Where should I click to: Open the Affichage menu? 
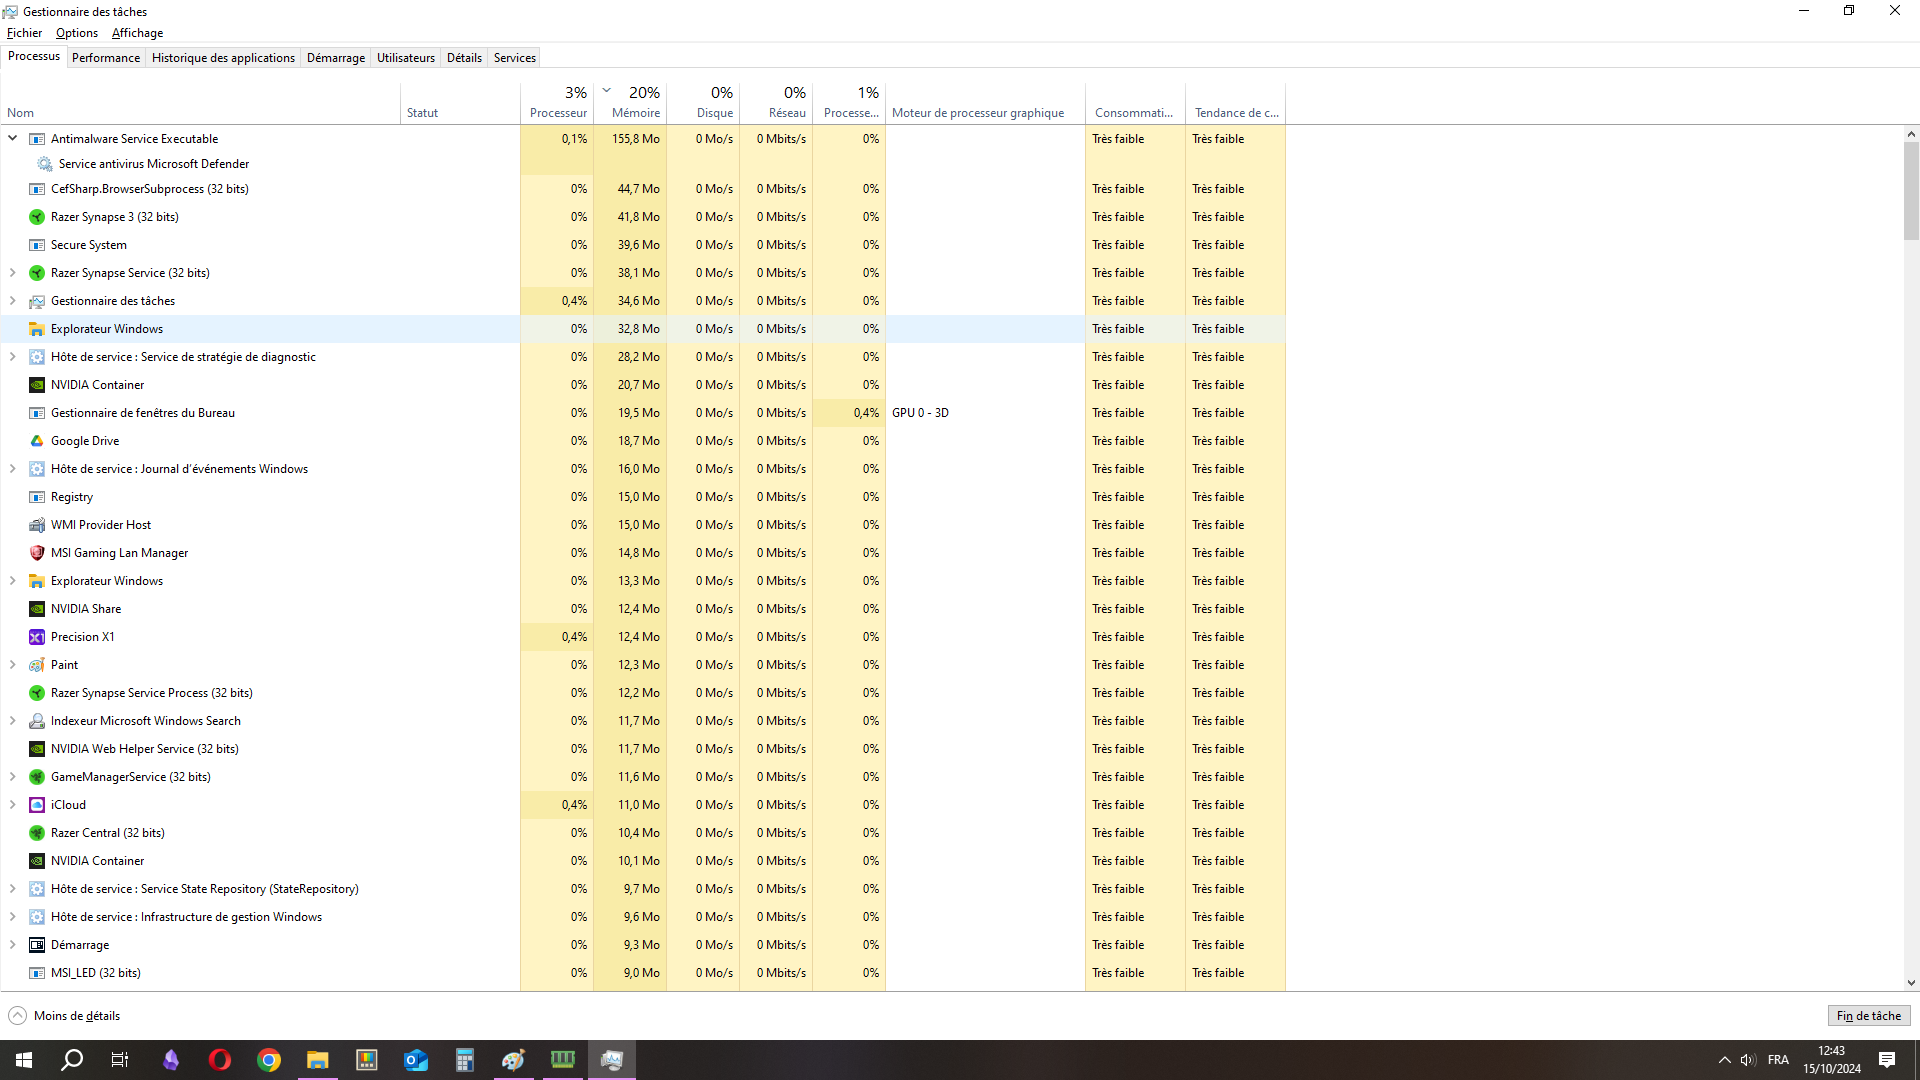137,33
